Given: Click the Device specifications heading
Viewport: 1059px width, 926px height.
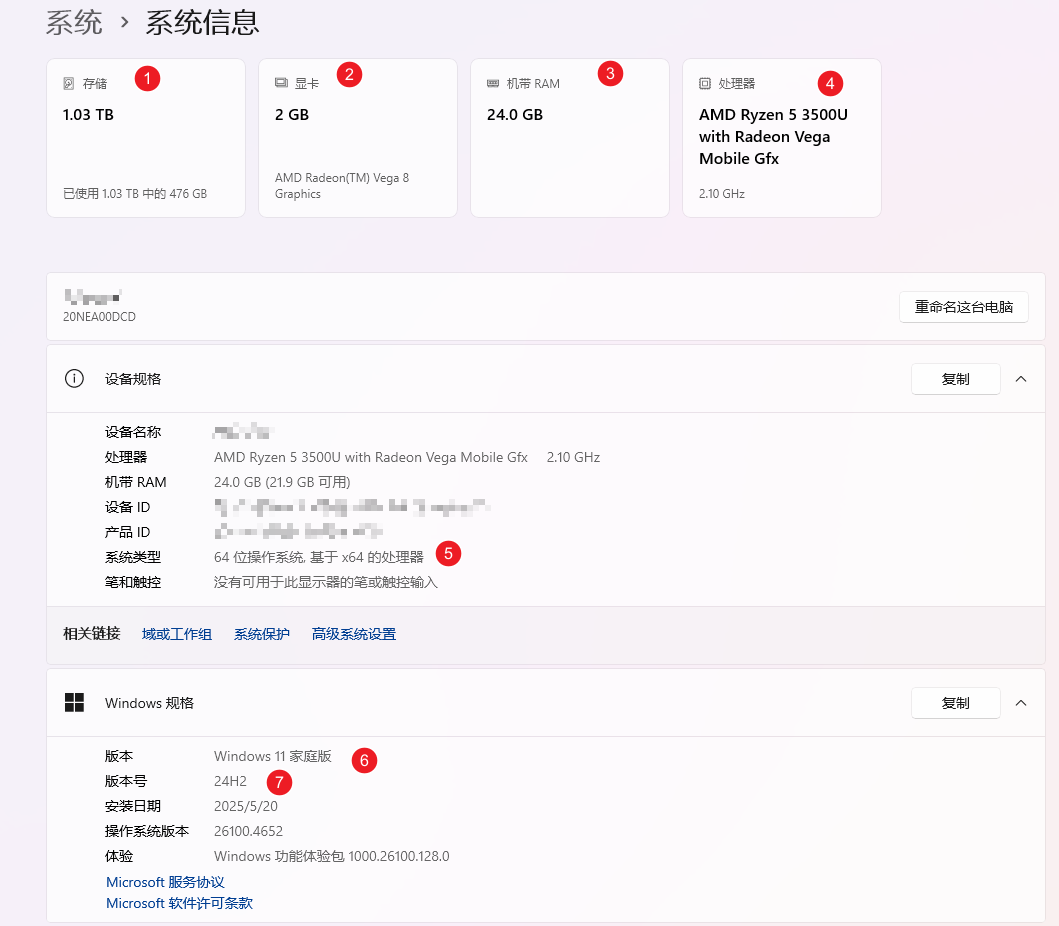Looking at the screenshot, I should click(x=133, y=379).
